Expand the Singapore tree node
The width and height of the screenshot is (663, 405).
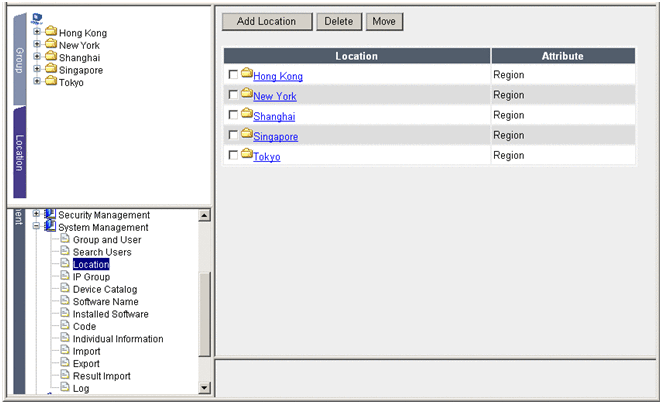pos(37,70)
